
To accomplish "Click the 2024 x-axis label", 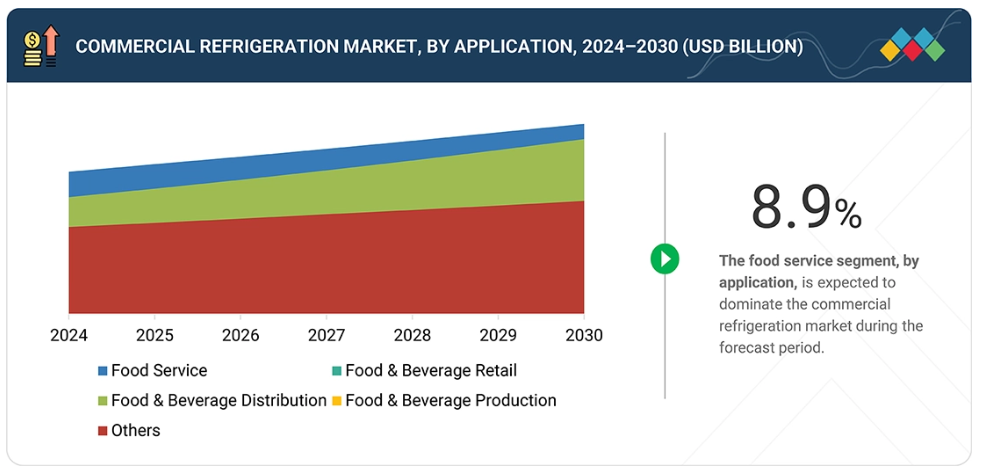I will point(69,335).
